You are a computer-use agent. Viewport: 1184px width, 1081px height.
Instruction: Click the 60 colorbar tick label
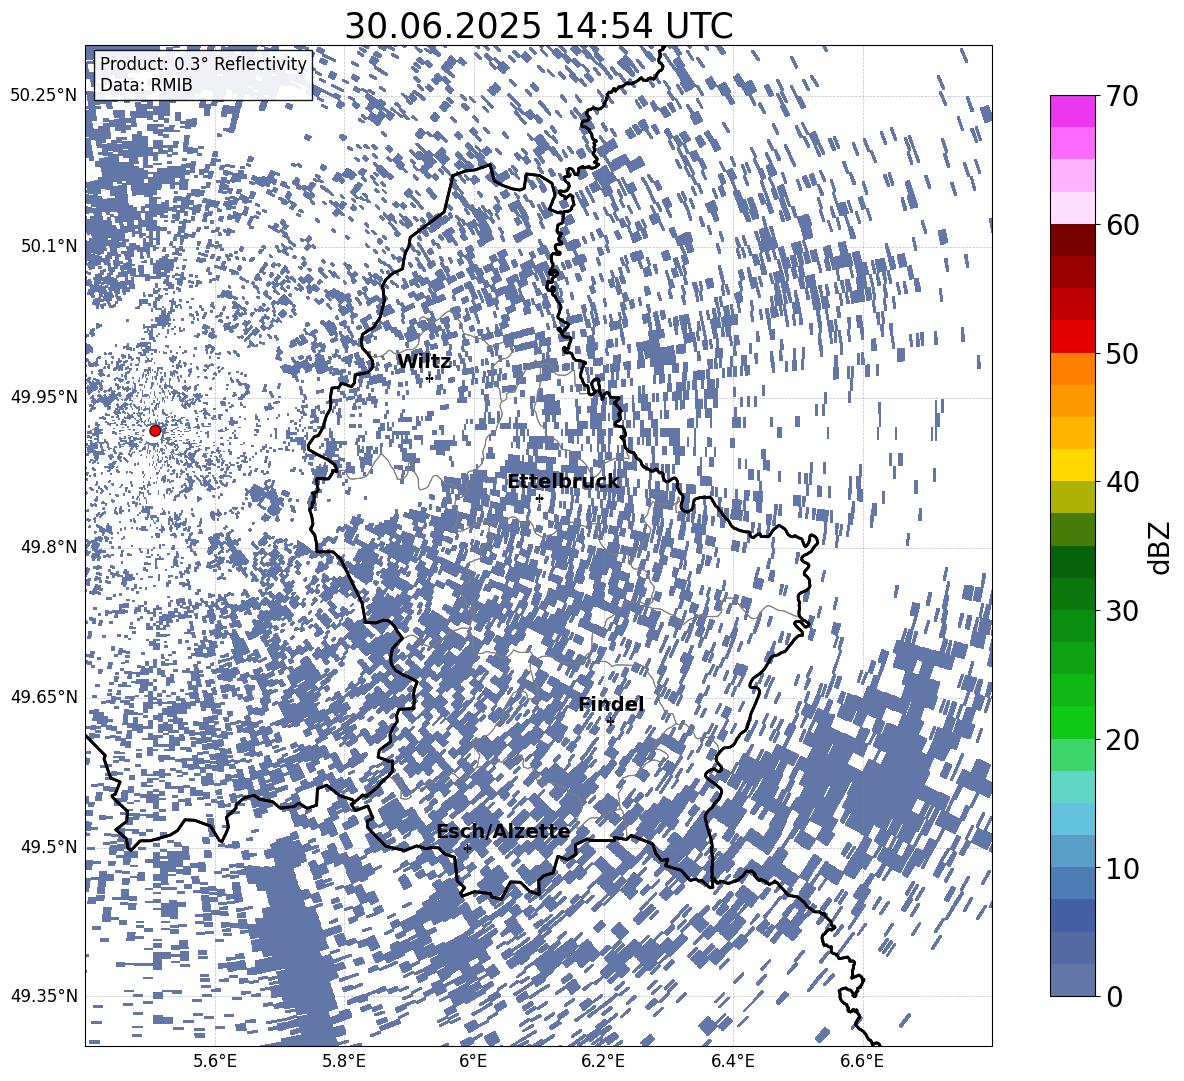pyautogui.click(x=1123, y=225)
